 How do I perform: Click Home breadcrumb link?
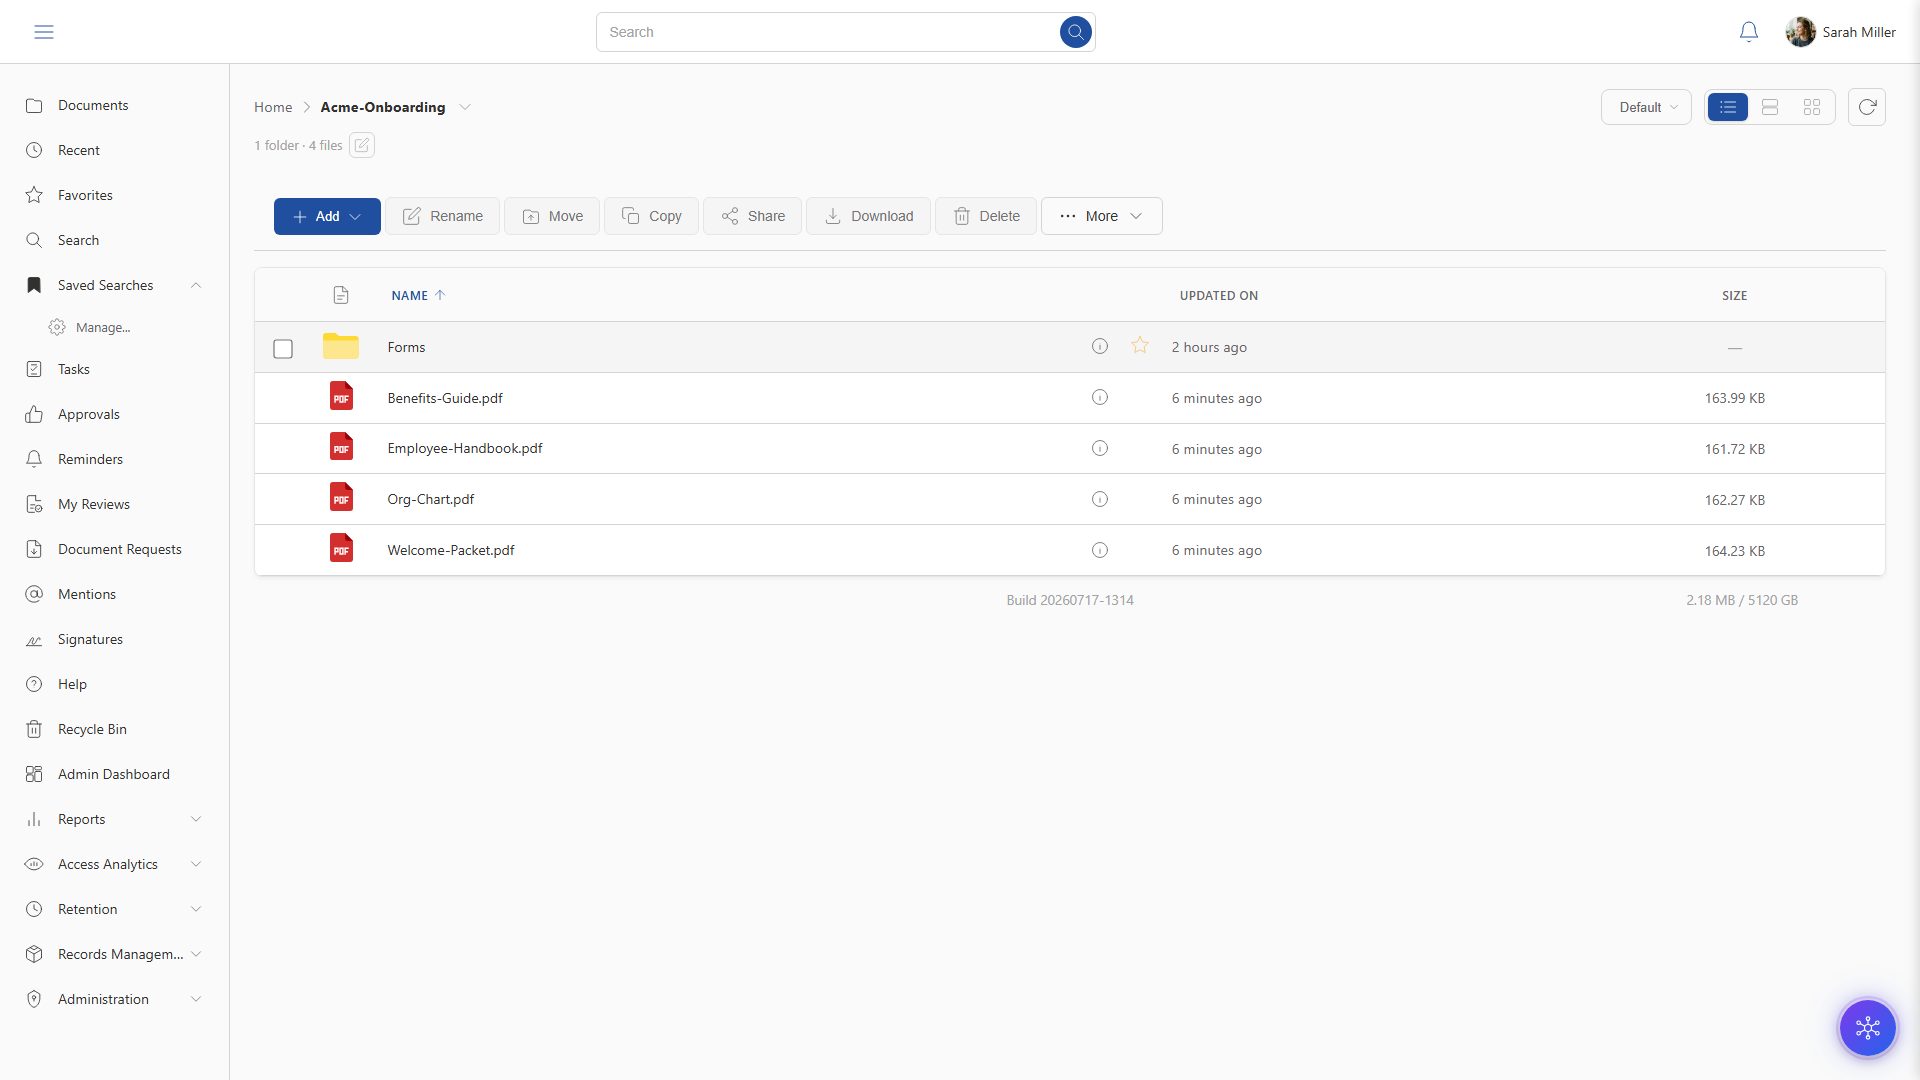(273, 107)
